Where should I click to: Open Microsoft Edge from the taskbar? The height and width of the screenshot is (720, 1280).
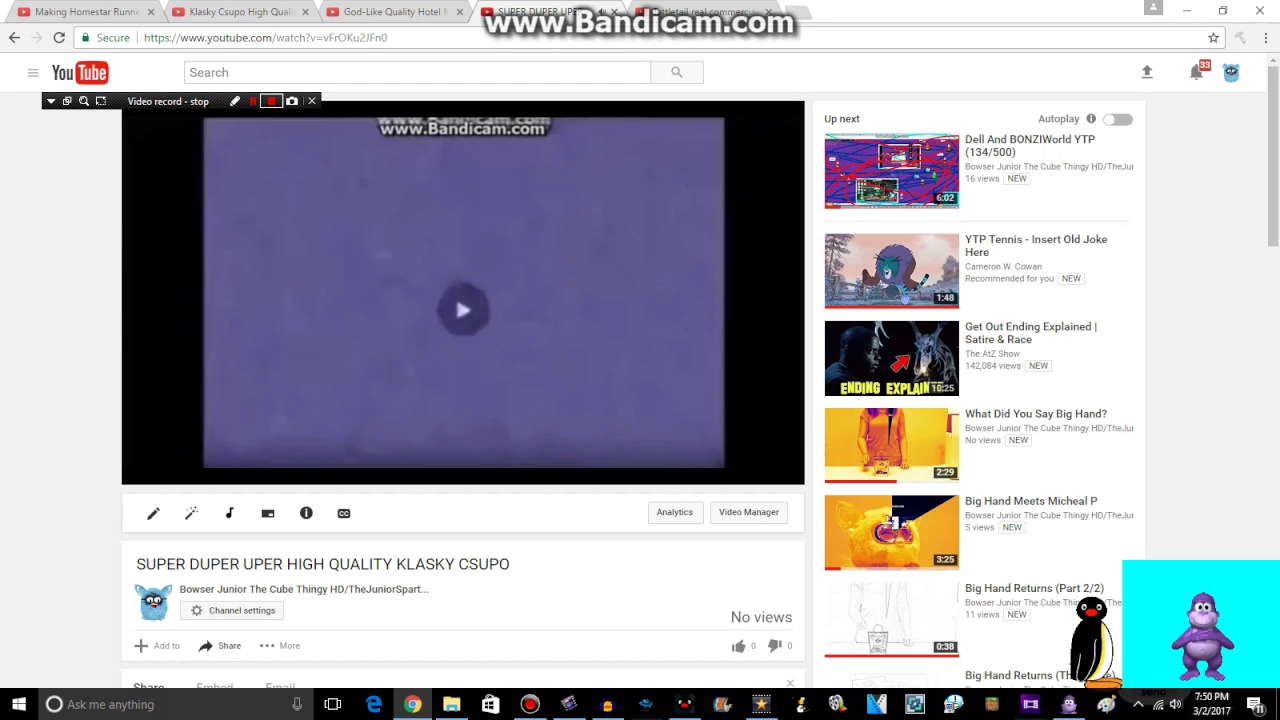[373, 704]
